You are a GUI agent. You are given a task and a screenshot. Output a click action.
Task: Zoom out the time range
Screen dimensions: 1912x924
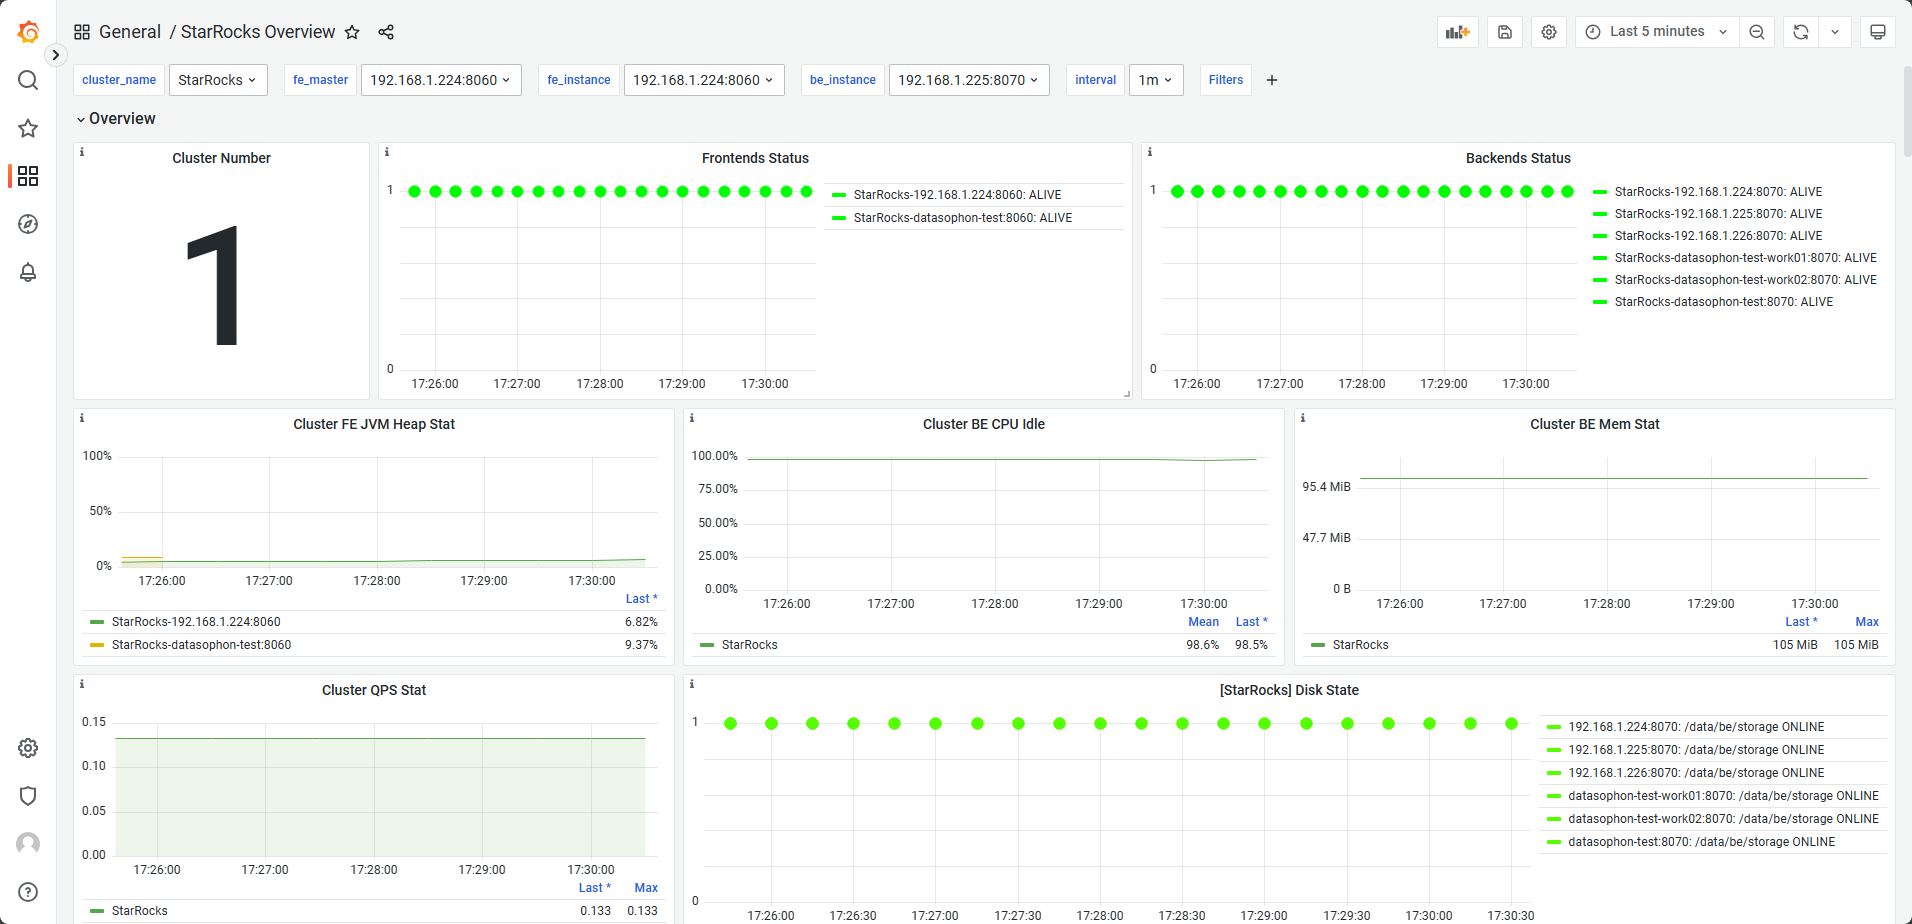pyautogui.click(x=1757, y=32)
